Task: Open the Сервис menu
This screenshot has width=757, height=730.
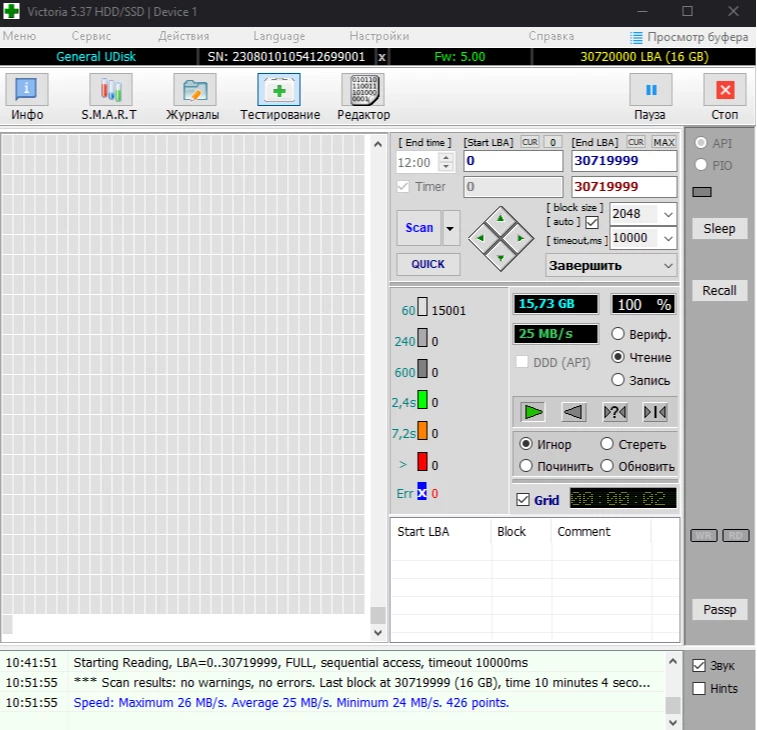Action: [x=90, y=36]
